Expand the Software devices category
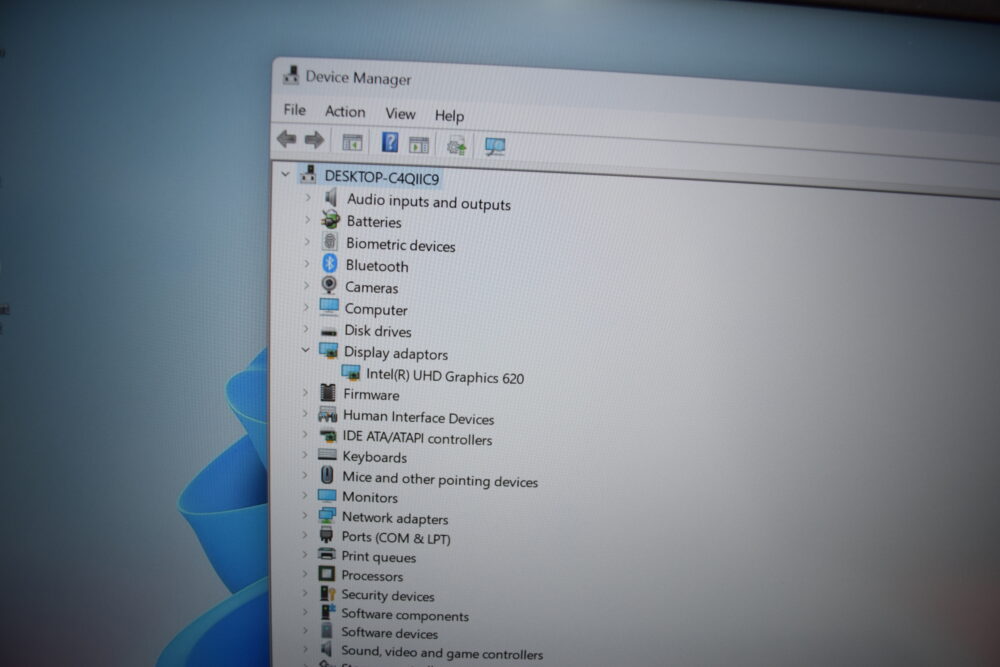This screenshot has width=1000, height=667. (x=304, y=630)
